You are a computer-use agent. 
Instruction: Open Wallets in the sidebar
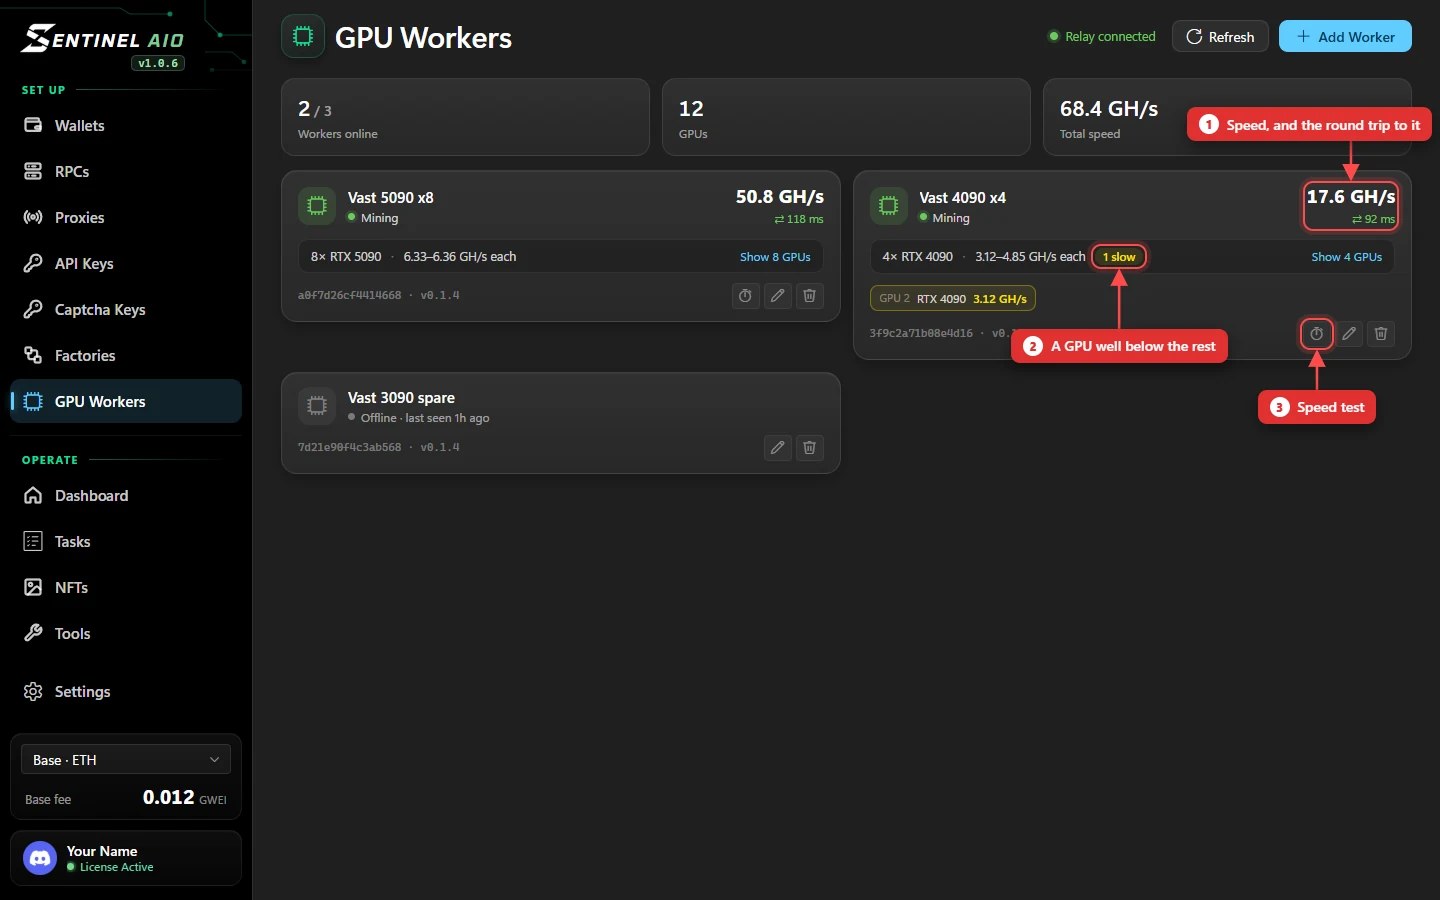coord(126,126)
